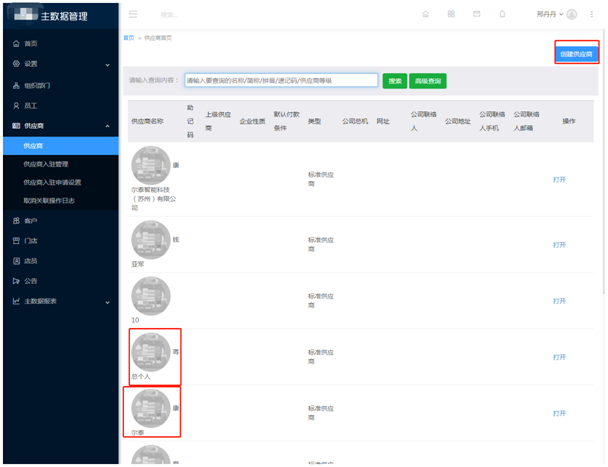Viewport: 608px width, 467px height.
Task: Collapse the 供应商 menu chevron
Action: tap(107, 126)
